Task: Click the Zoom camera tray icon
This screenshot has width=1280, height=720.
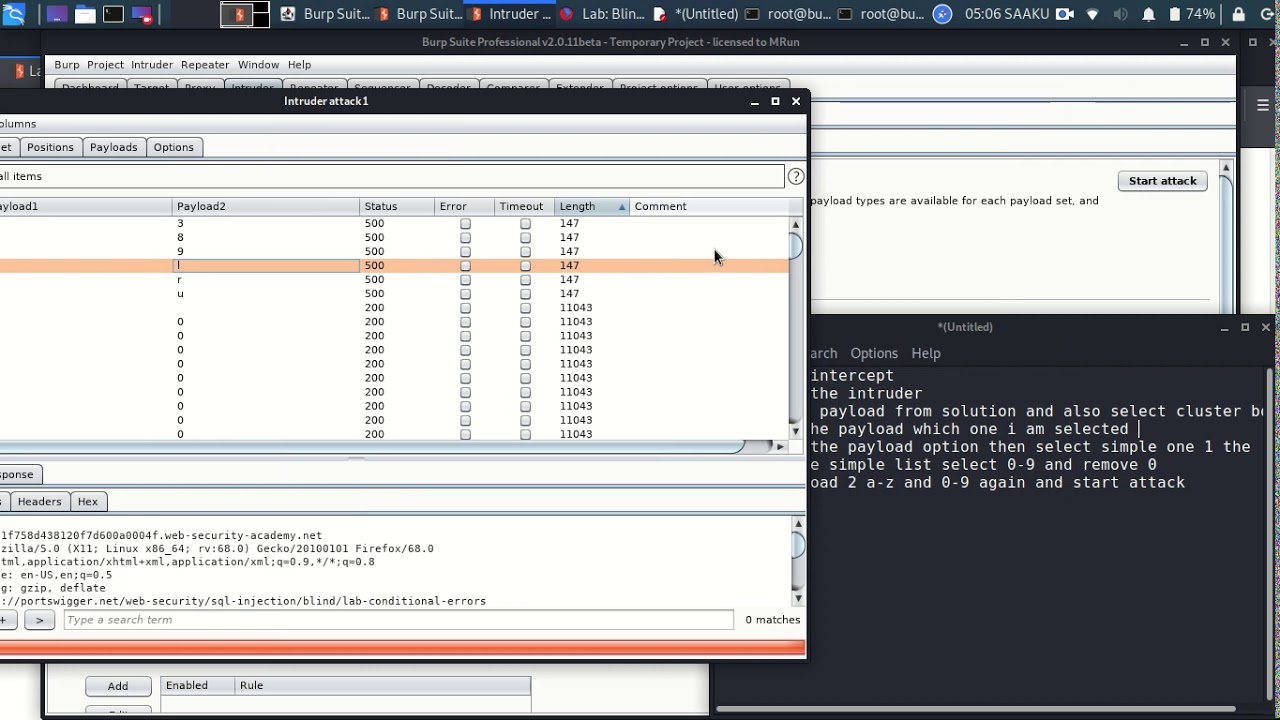Action: (1064, 14)
